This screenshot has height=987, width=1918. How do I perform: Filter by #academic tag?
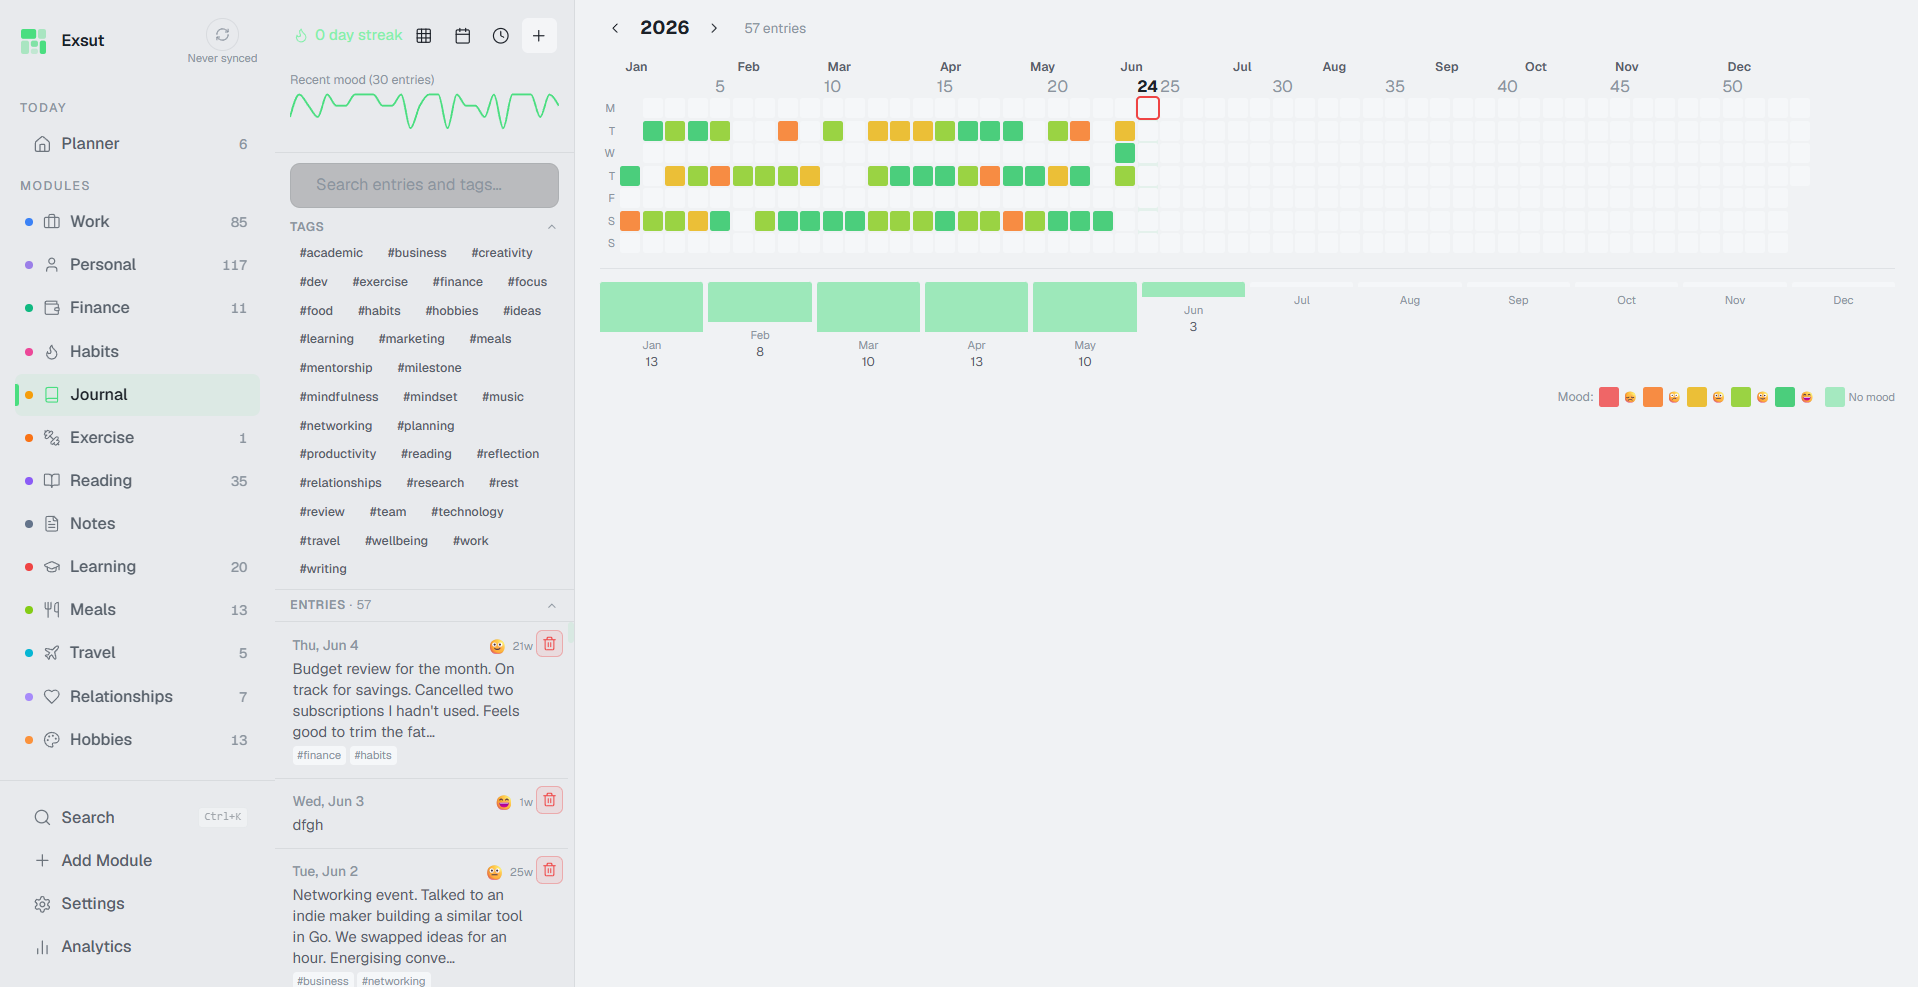pyautogui.click(x=331, y=253)
